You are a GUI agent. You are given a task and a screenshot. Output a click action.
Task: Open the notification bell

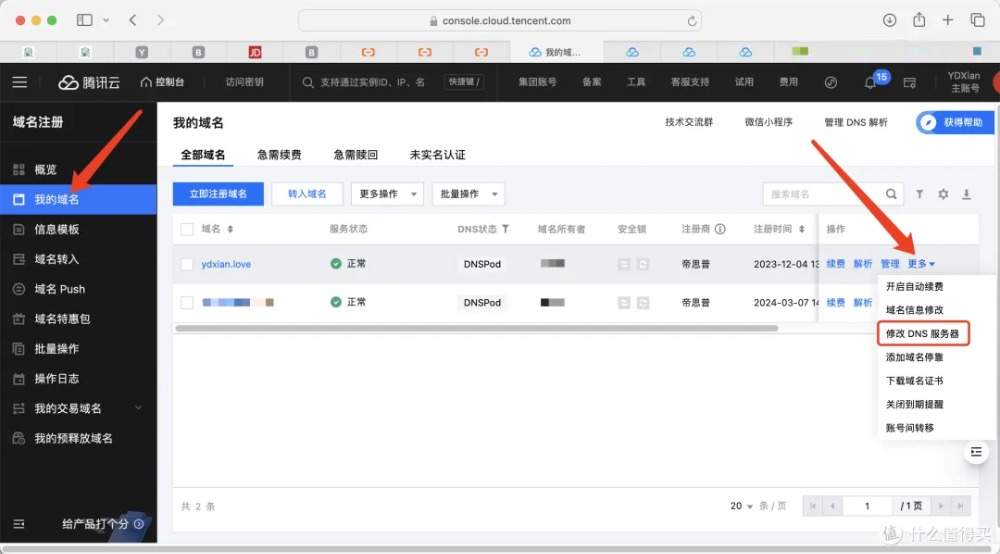[870, 82]
